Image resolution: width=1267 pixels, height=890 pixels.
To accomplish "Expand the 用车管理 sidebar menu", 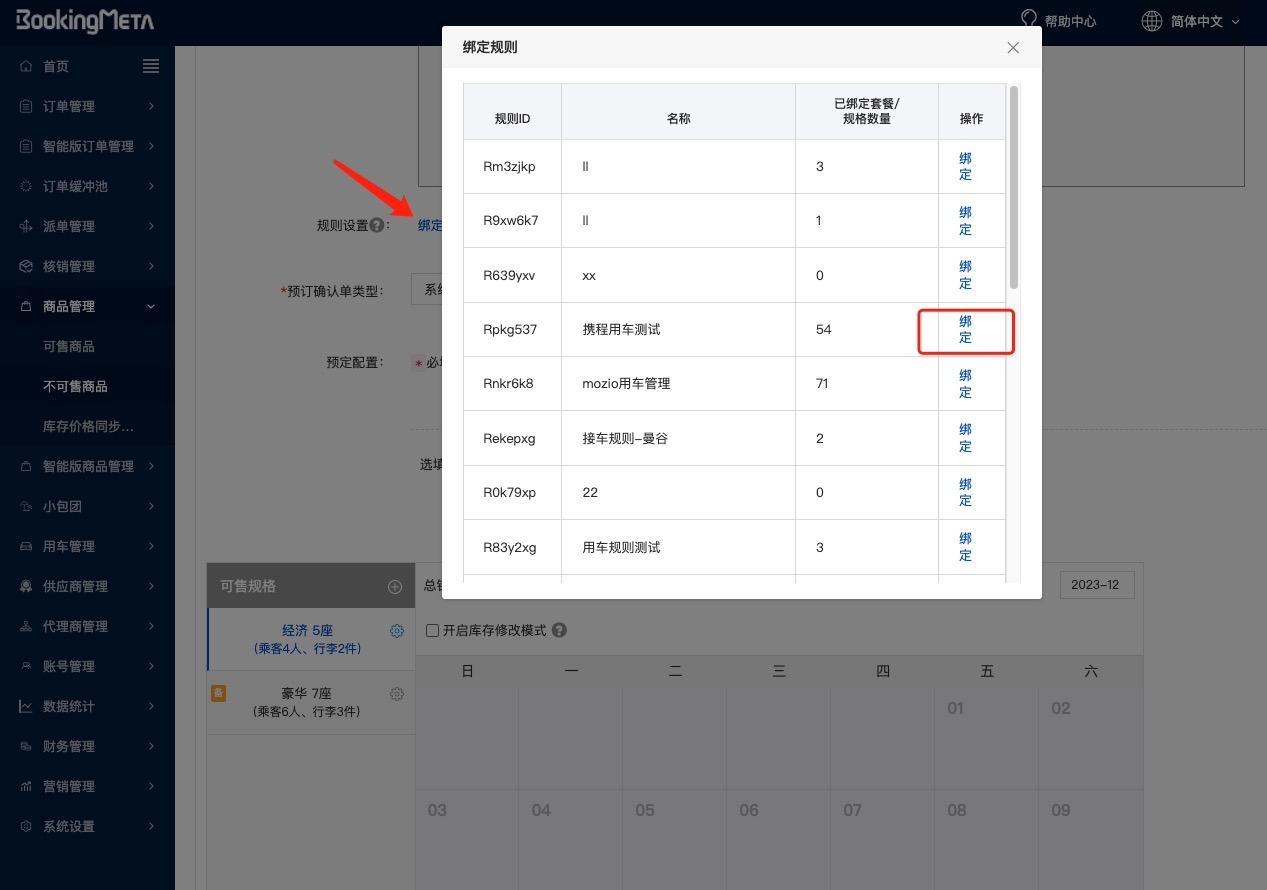I will coord(88,546).
